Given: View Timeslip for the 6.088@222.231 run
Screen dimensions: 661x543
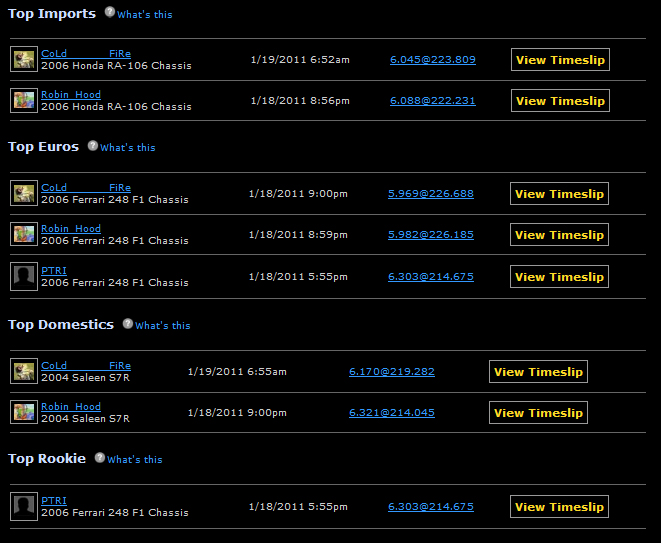Looking at the screenshot, I should coord(559,101).
